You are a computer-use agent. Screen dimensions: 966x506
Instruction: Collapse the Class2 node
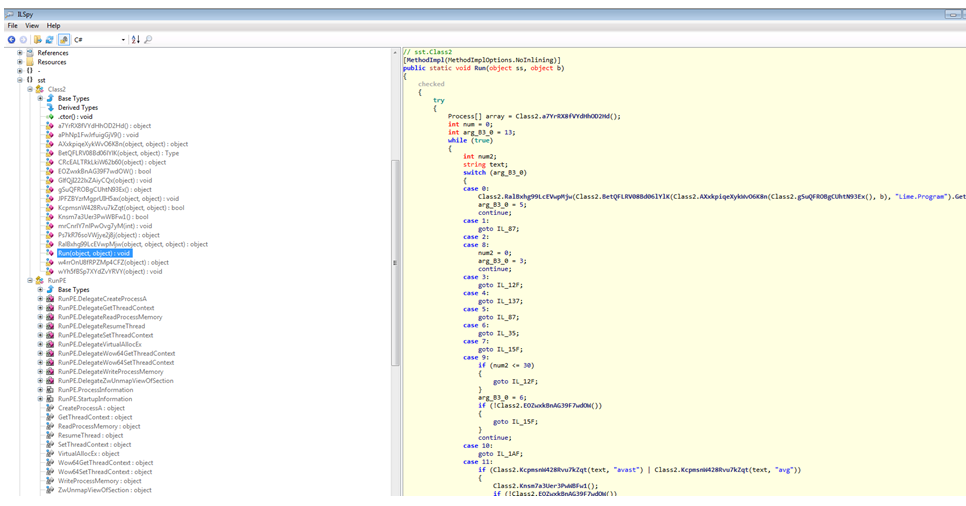[x=30, y=89]
